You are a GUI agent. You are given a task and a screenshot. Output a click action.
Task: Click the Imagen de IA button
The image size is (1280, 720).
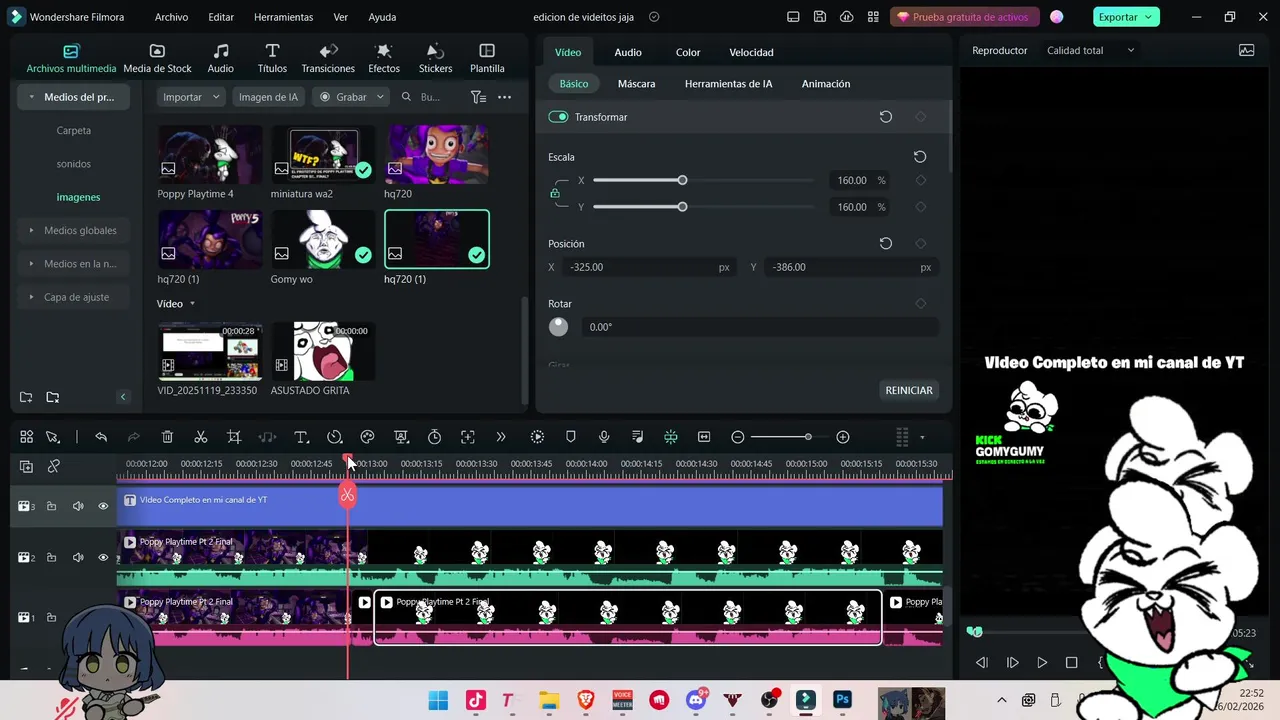pos(268,97)
